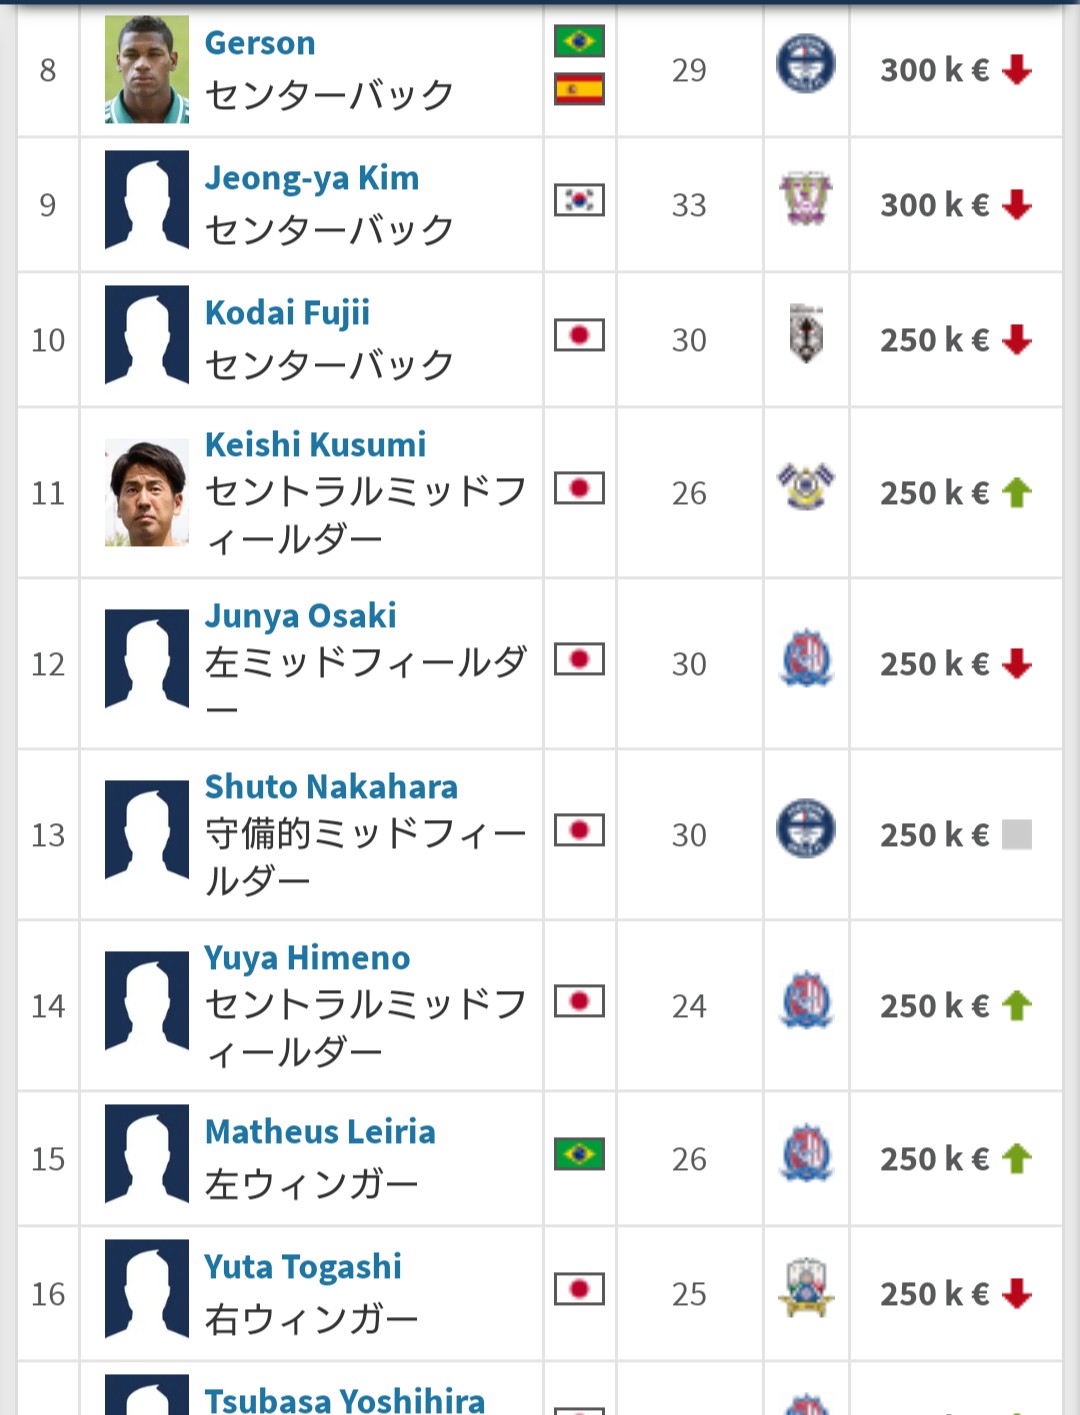Open Gerson's player profile link
Viewport: 1080px width, 1415px height.
pyautogui.click(x=260, y=43)
